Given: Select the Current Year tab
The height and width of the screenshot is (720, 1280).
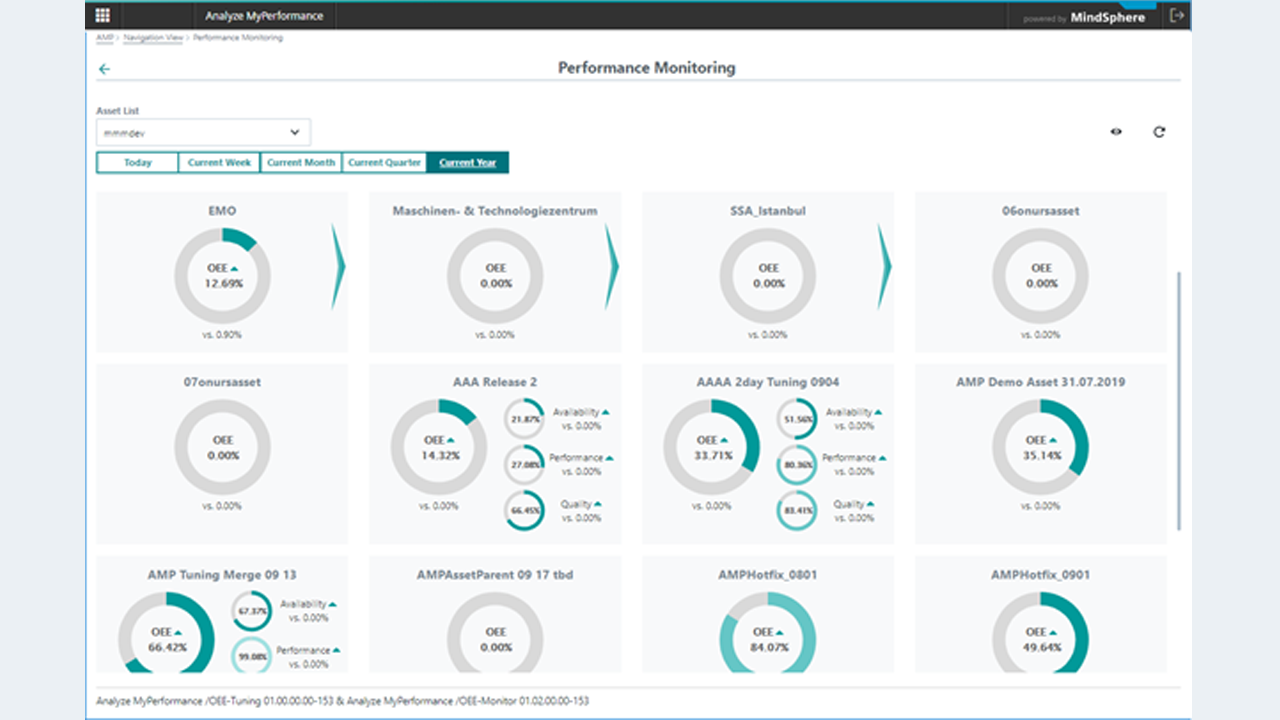Looking at the screenshot, I should click(467, 162).
